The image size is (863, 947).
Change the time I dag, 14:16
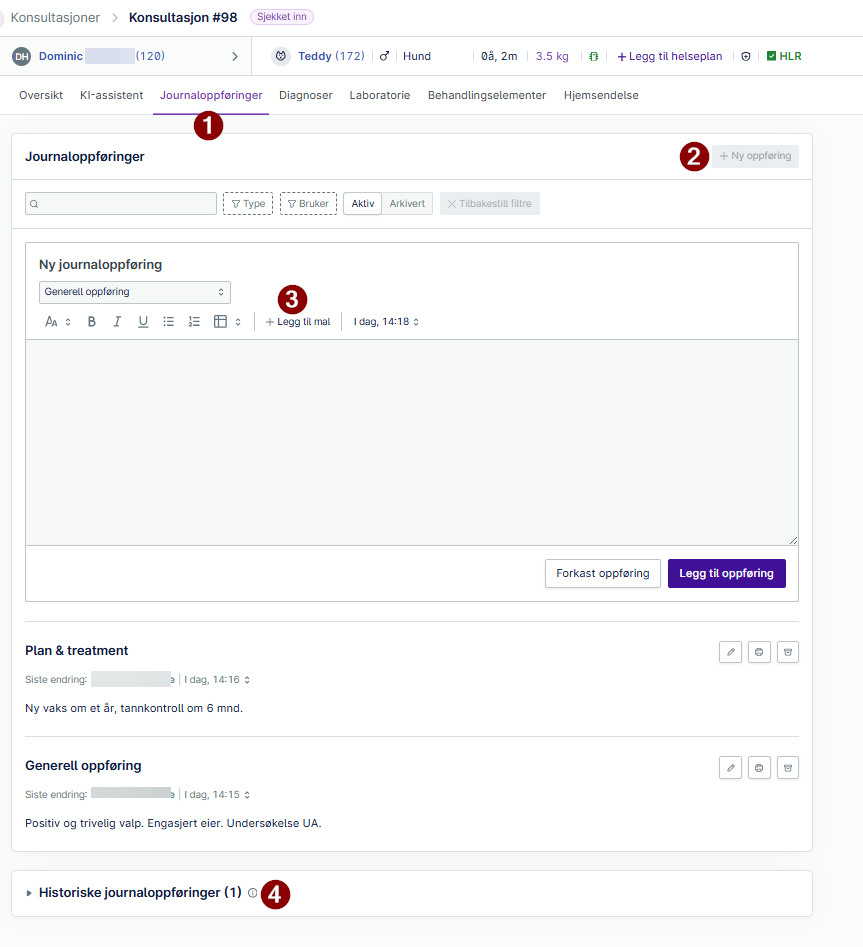coord(217,680)
